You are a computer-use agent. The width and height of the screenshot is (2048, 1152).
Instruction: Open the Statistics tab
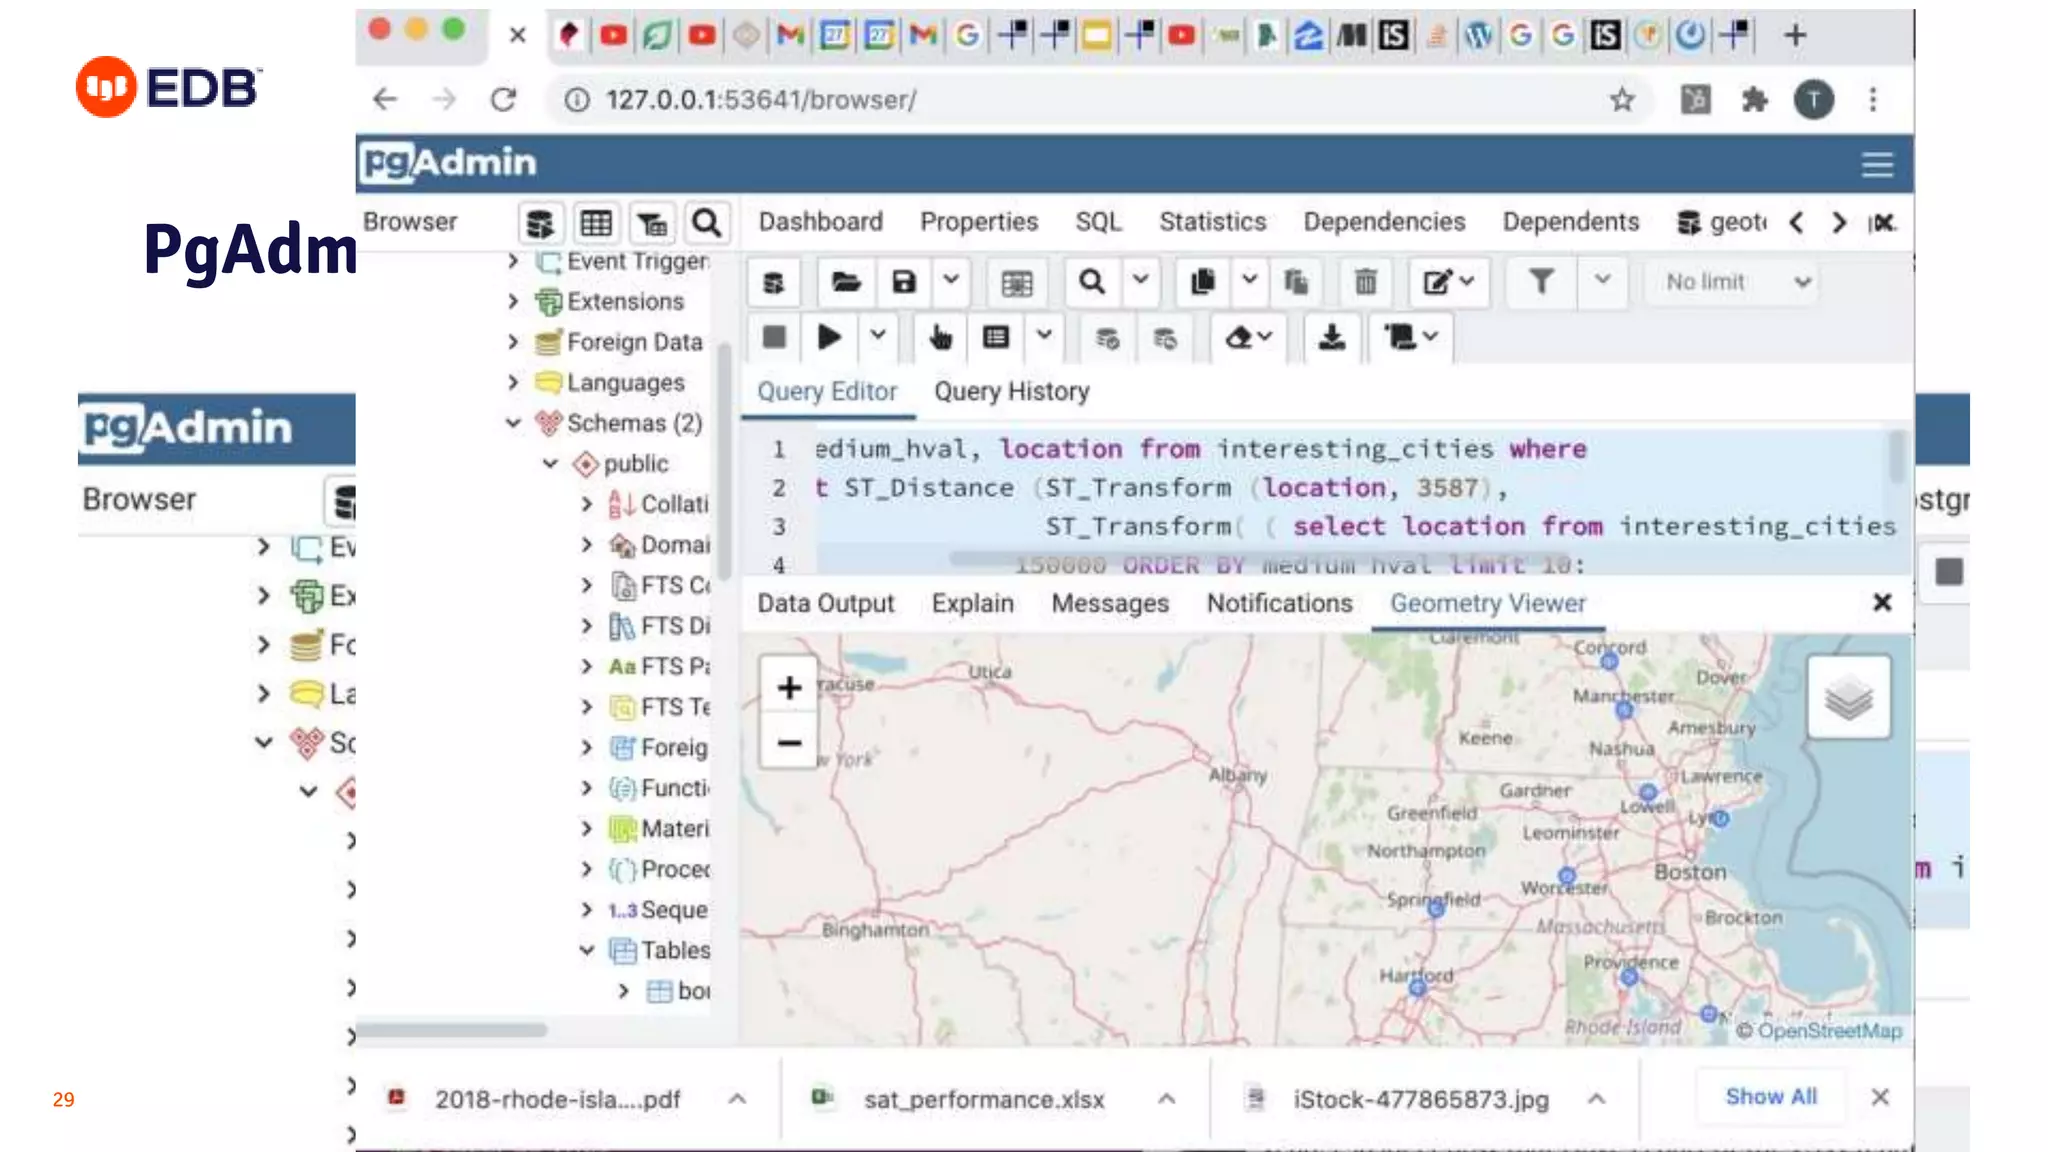(x=1212, y=222)
